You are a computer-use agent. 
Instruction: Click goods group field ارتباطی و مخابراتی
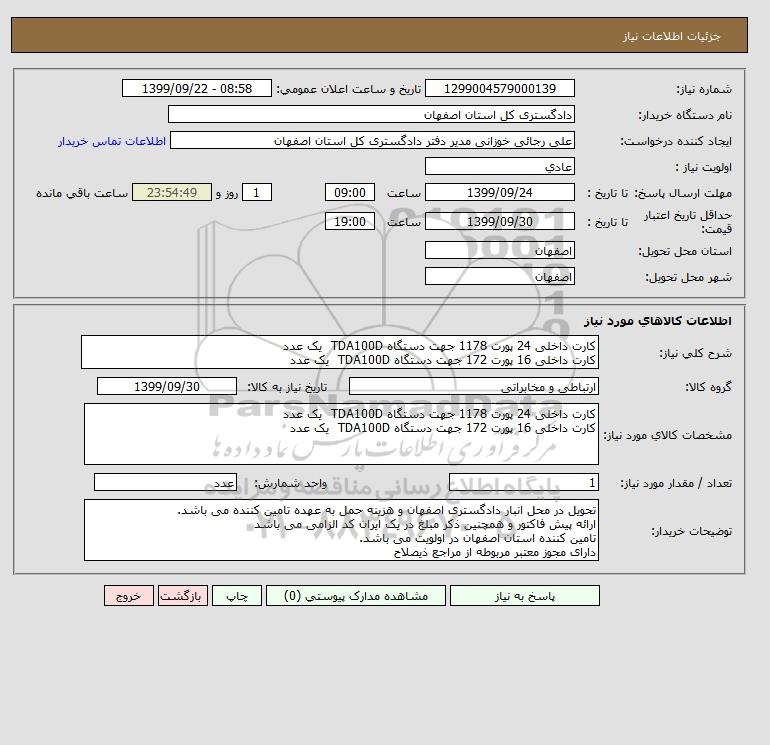pyautogui.click(x=473, y=386)
